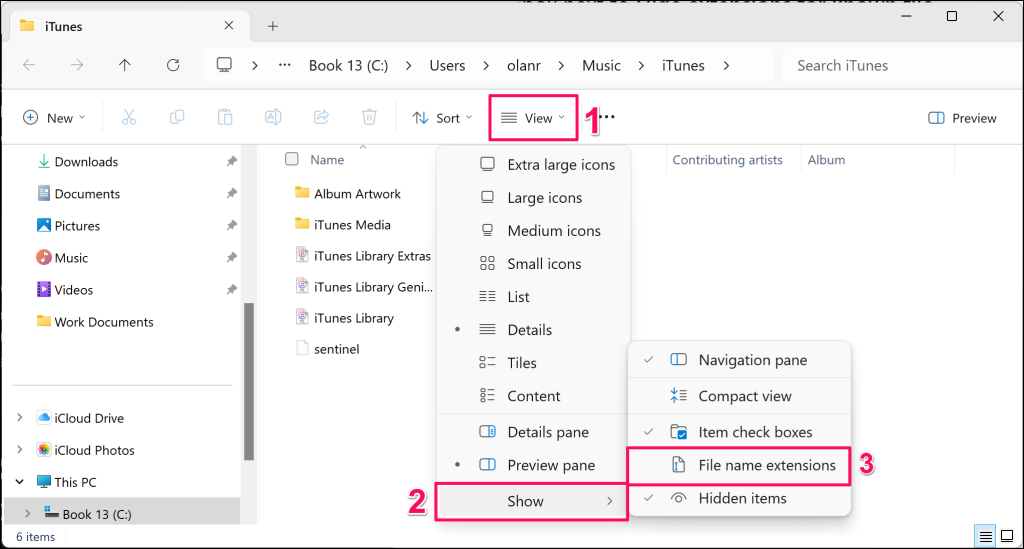The height and width of the screenshot is (549, 1024).
Task: Open Work Documents in navigation pane
Action: pos(104,322)
